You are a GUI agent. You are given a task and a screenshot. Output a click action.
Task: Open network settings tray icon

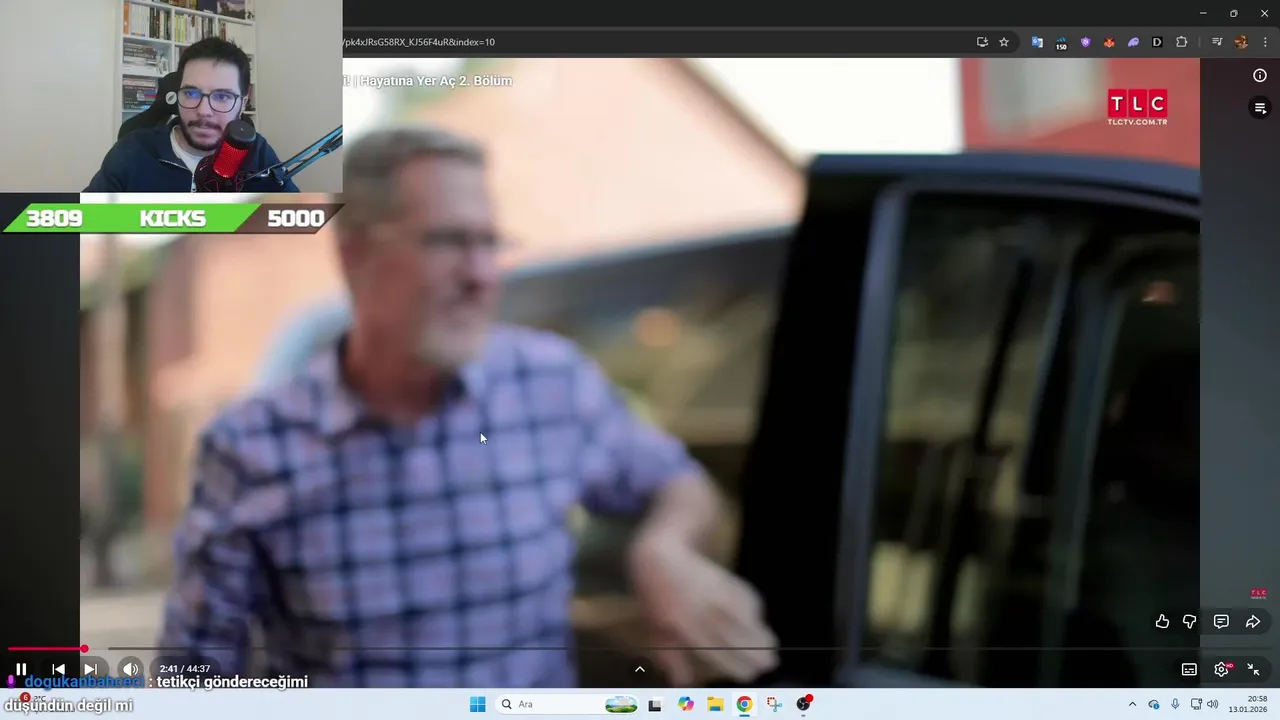point(1196,704)
